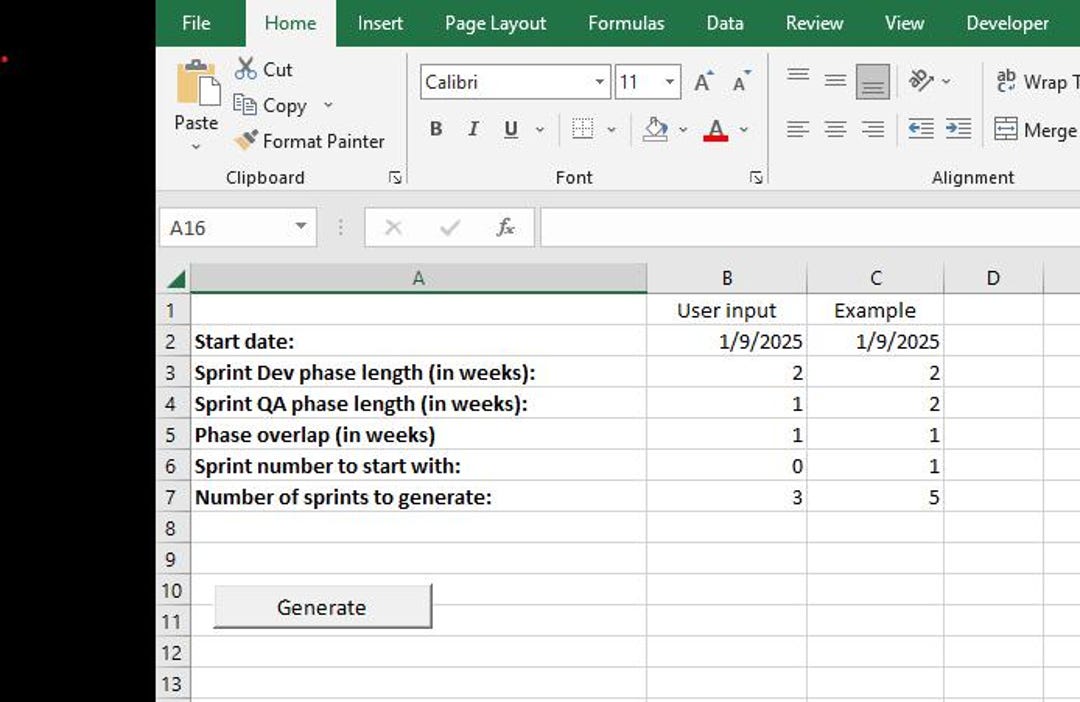
Task: Click the Increase Indent icon
Action: click(957, 129)
